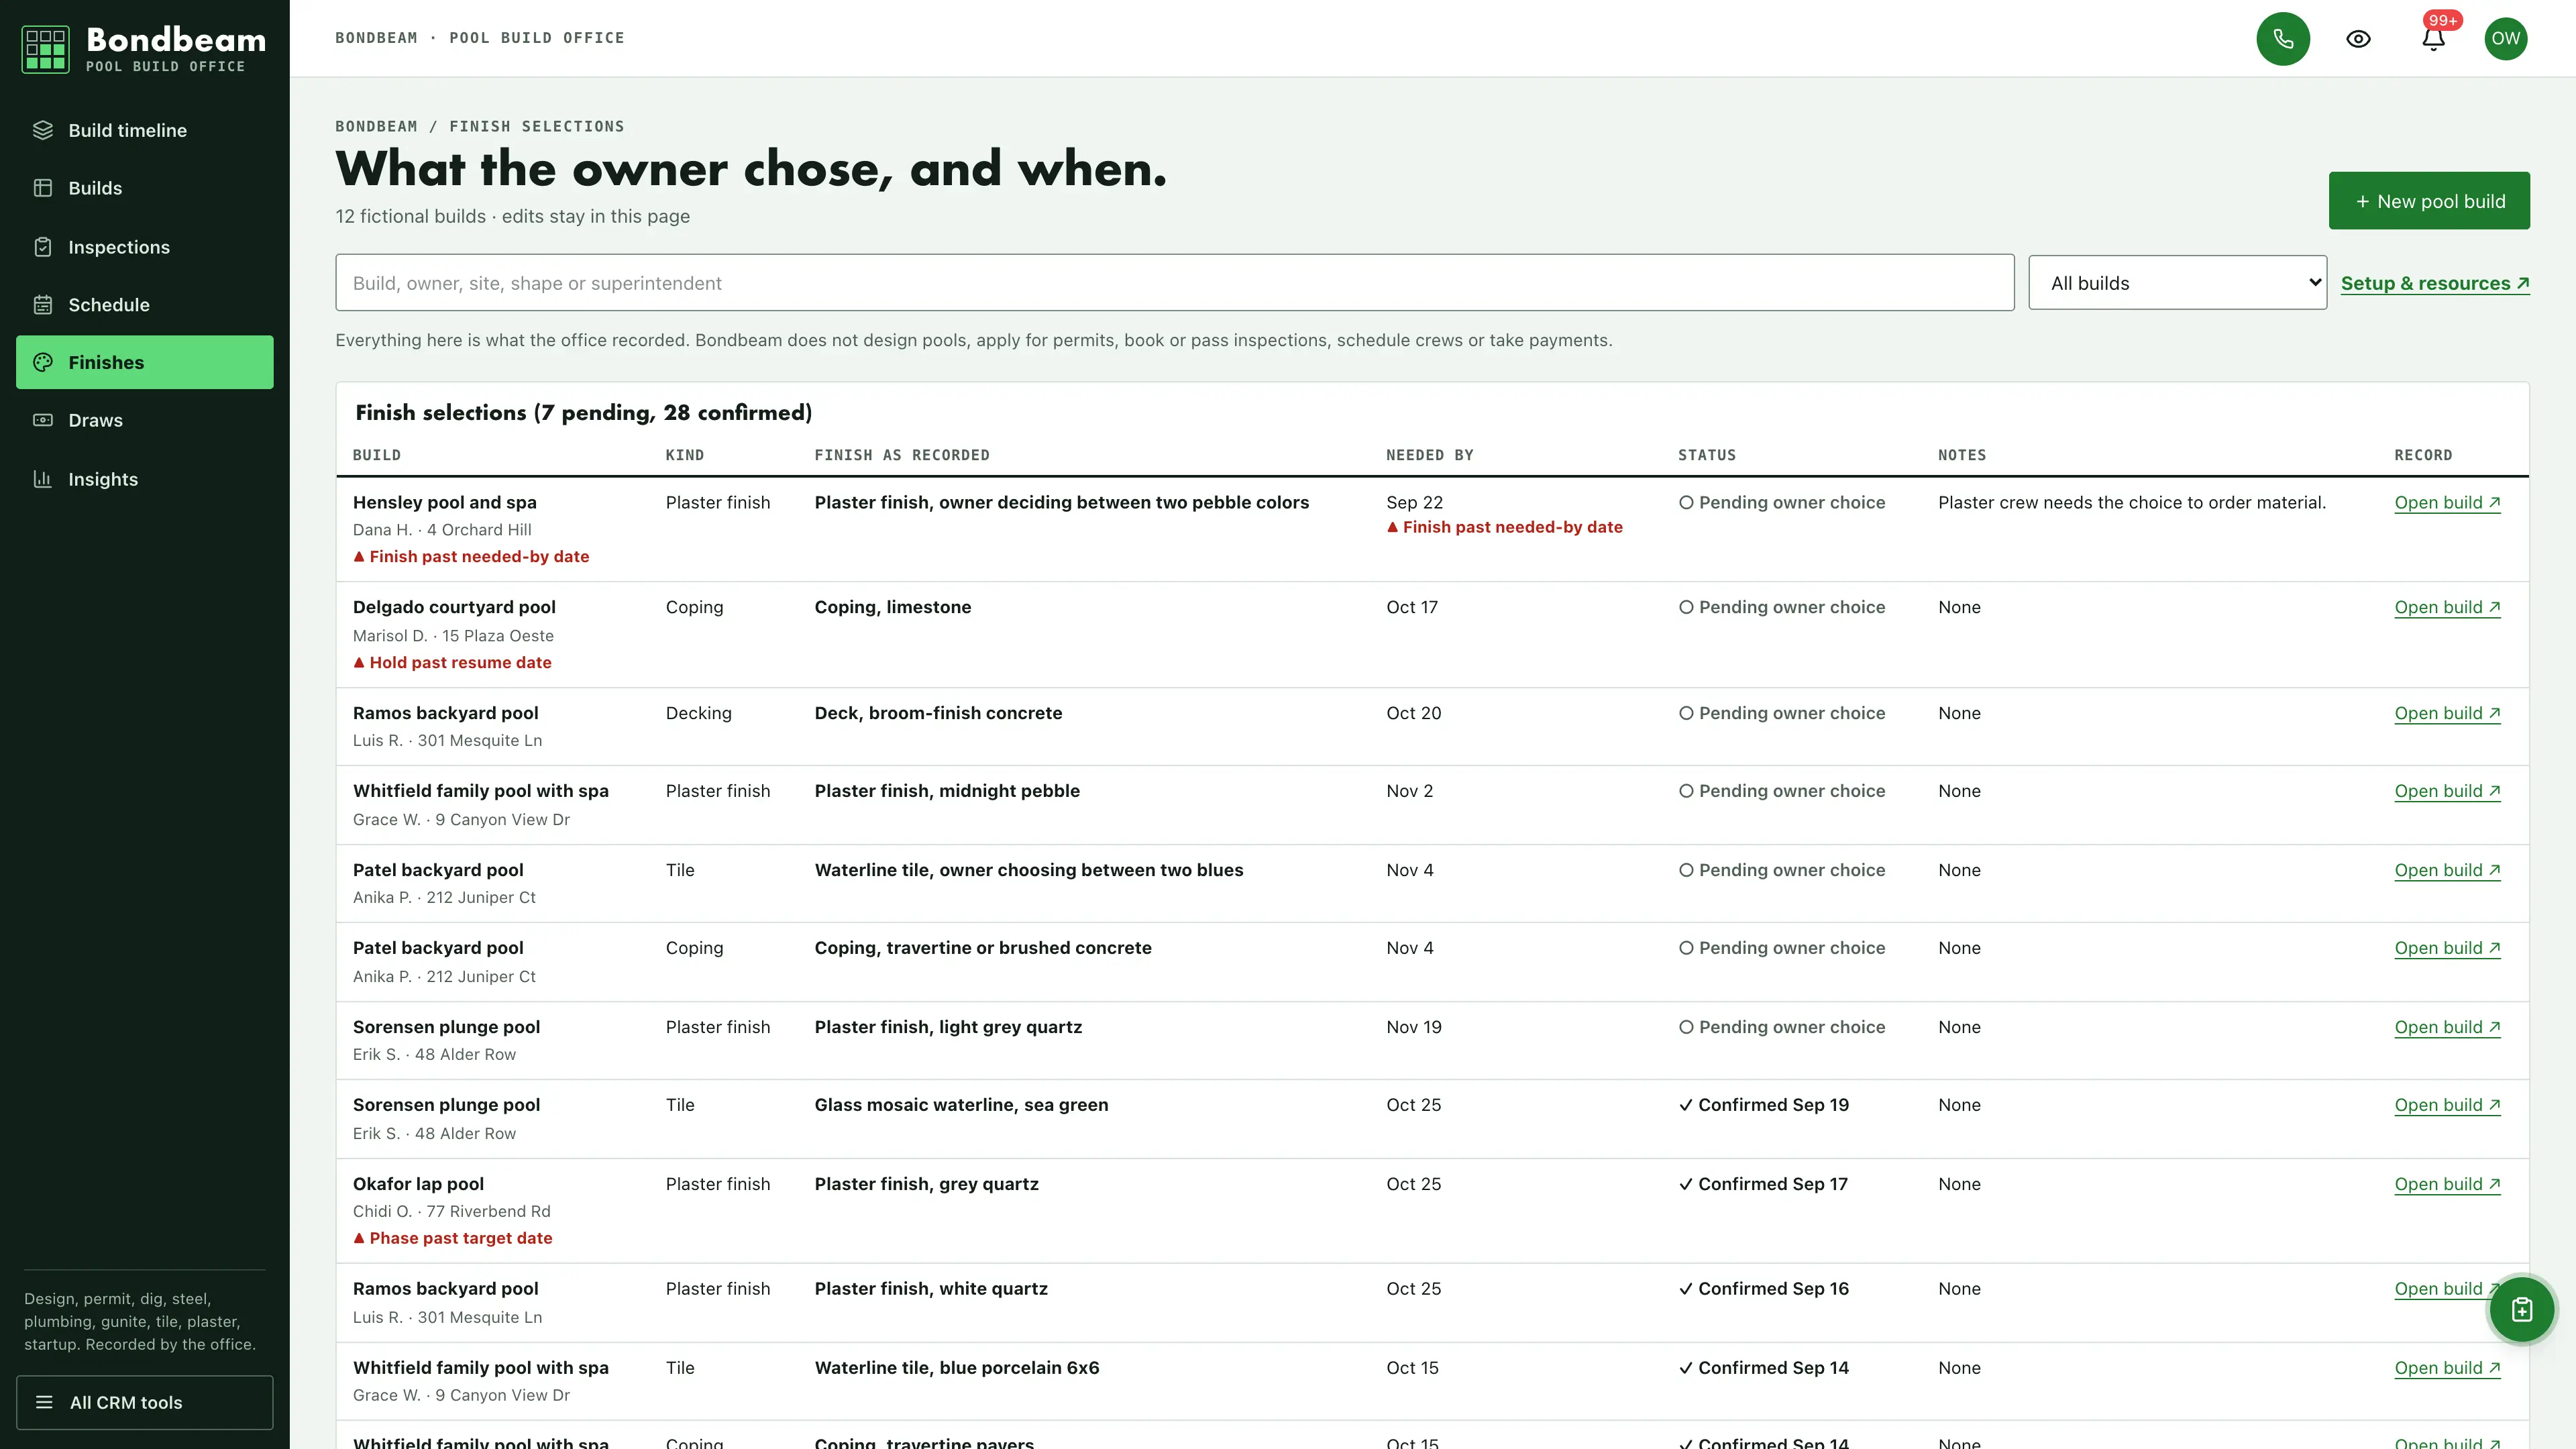Screen dimensions: 2576x1449
Task: Click the NEEDED BY column header
Action: (x=1429, y=455)
